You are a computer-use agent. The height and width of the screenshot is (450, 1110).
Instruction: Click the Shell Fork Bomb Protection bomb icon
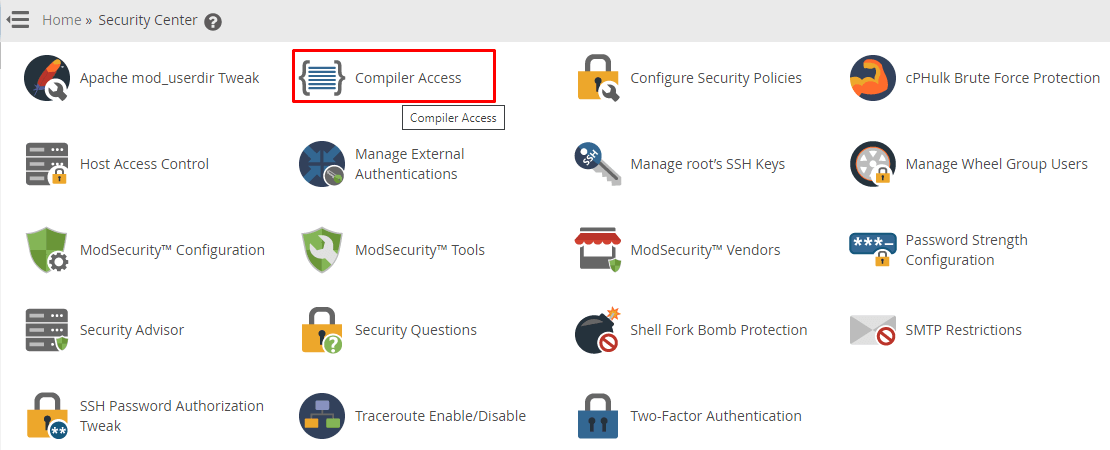click(597, 330)
